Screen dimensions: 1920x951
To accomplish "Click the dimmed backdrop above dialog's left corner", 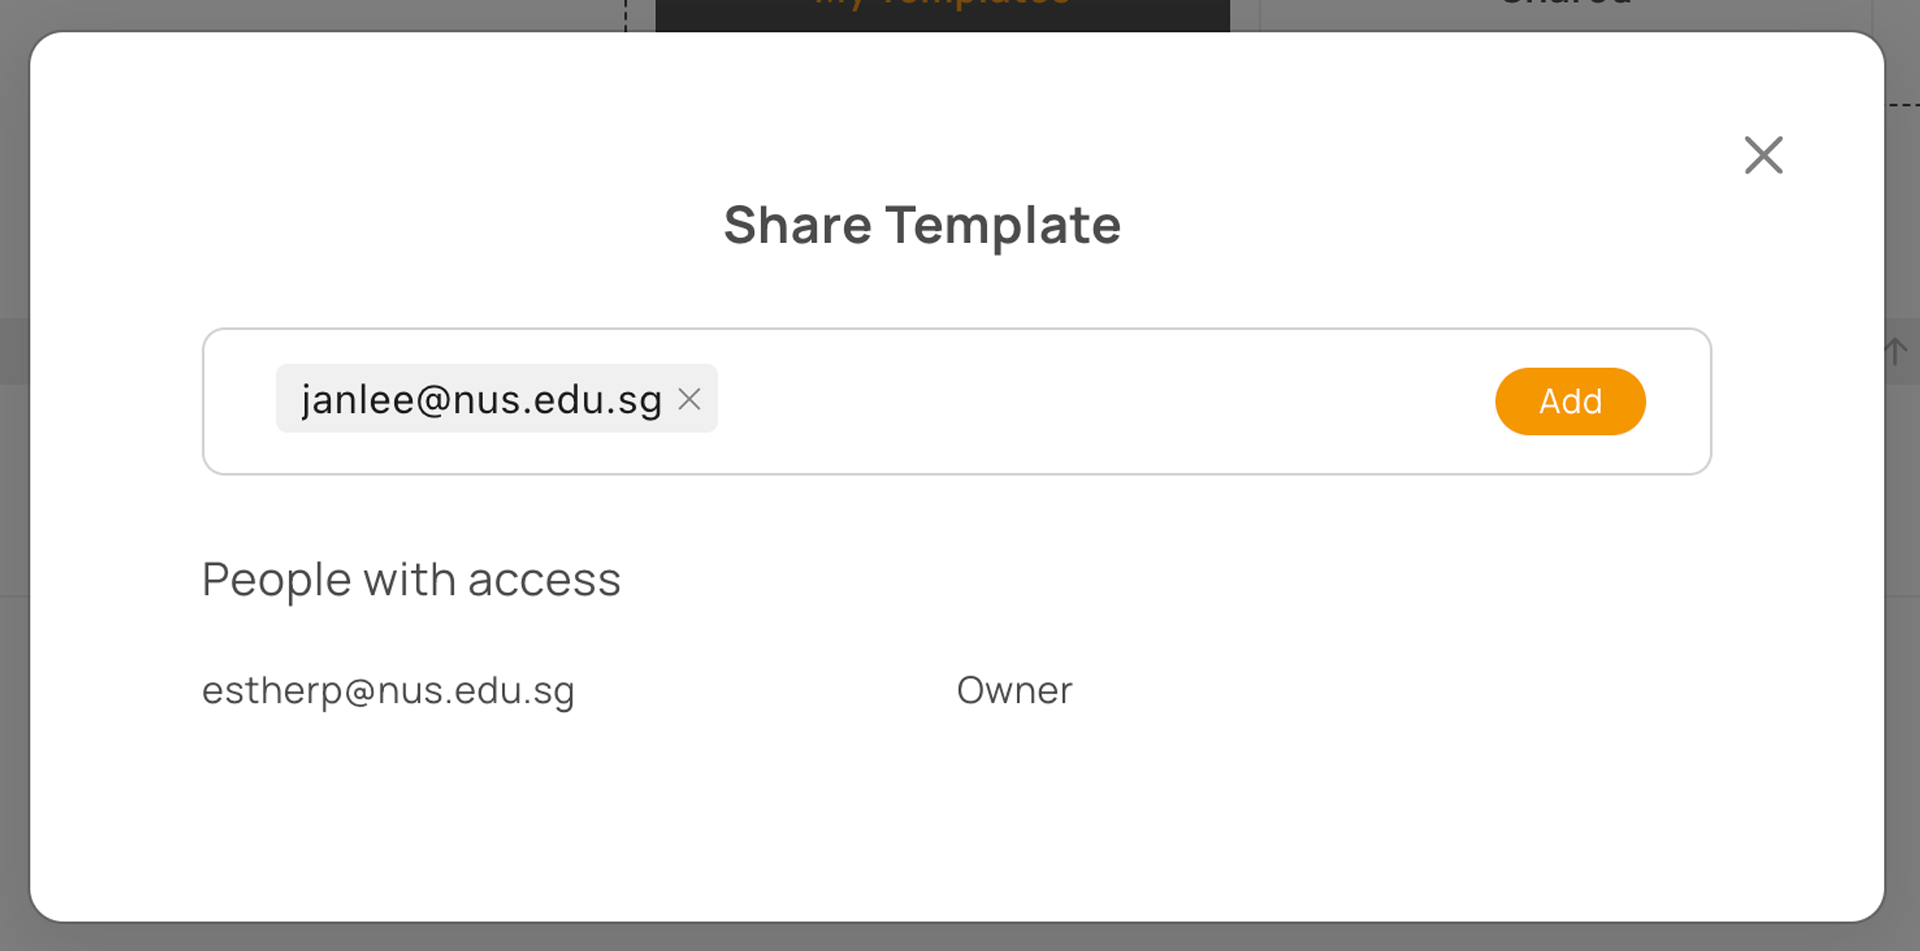I will pyautogui.click(x=300, y=14).
